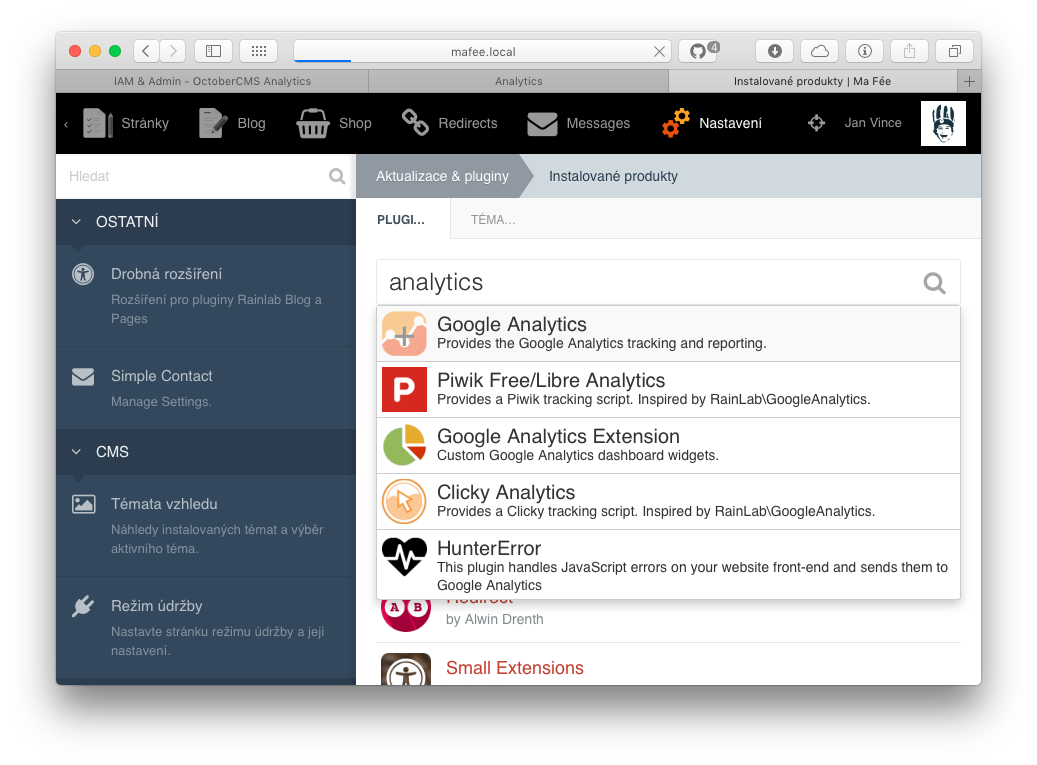Open the GitHub extension icon in toolbar
Viewport: 1037px width, 765px height.
[698, 51]
